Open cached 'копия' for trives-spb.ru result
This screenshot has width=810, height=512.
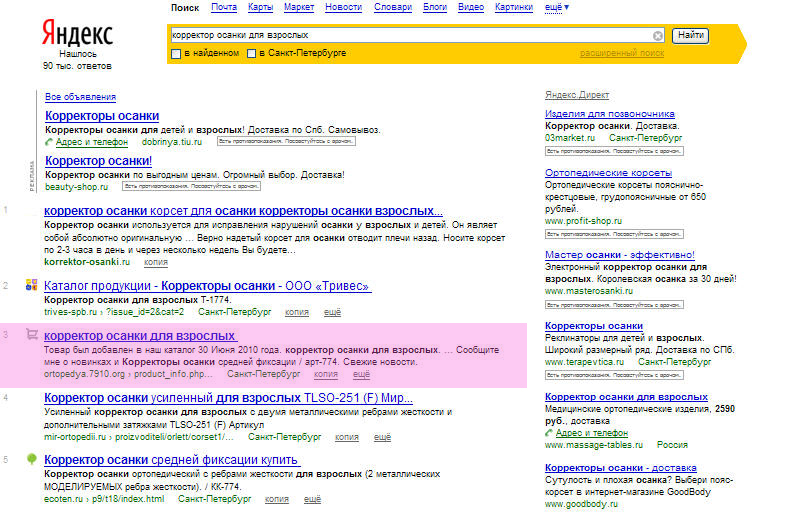click(297, 312)
